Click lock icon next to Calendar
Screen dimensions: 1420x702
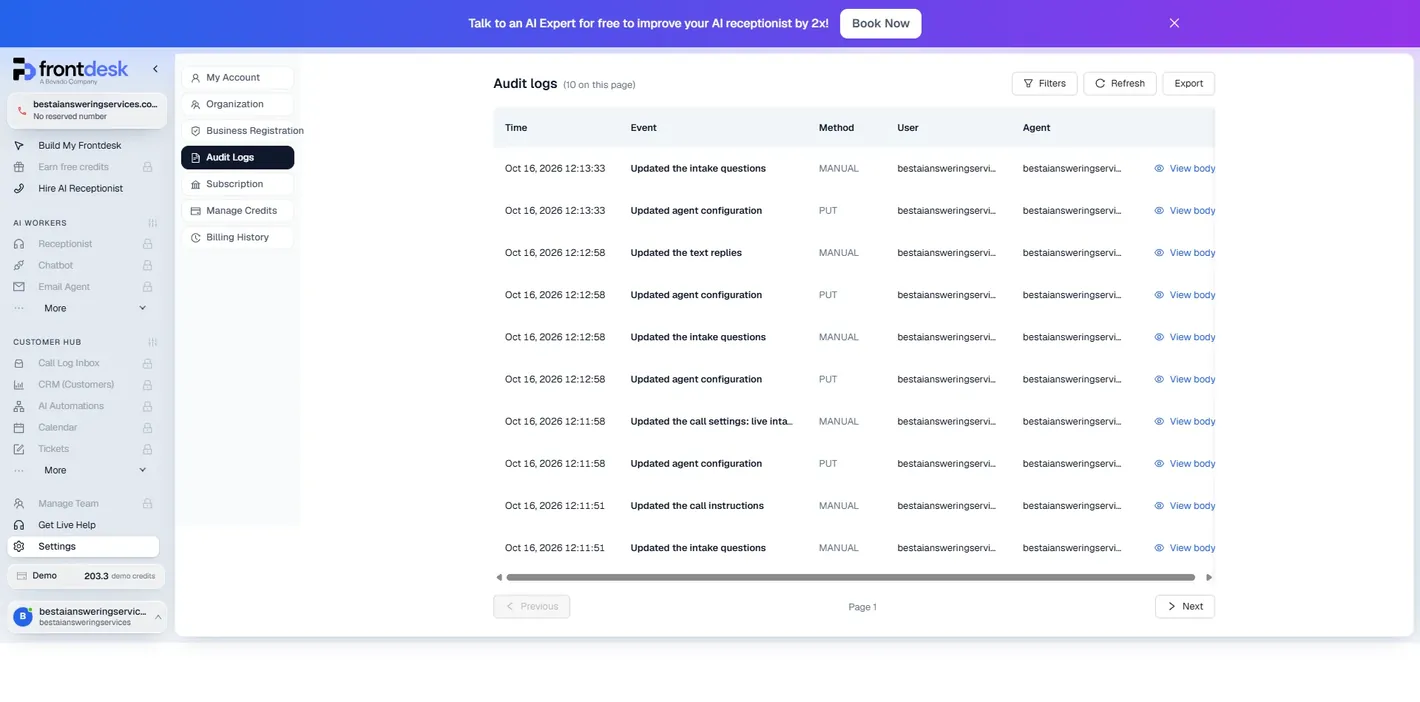click(148, 428)
